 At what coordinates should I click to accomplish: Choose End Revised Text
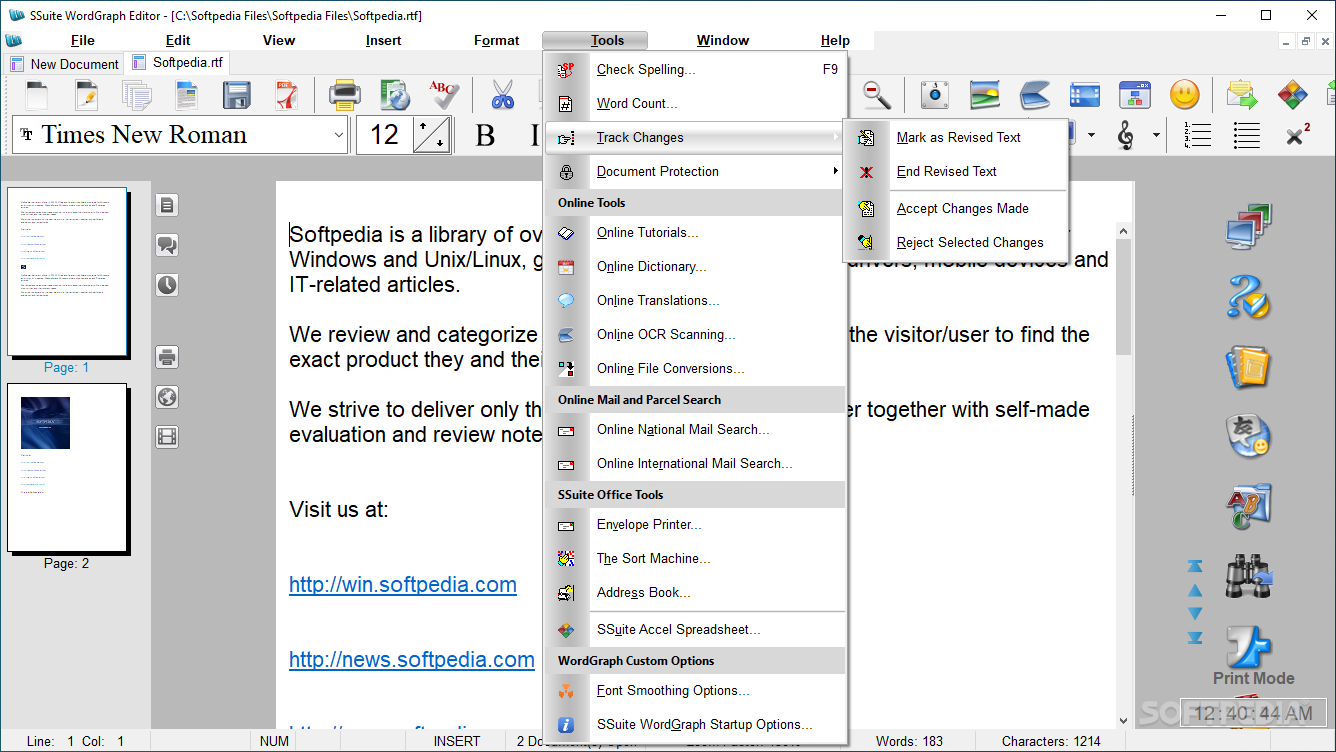[x=957, y=171]
